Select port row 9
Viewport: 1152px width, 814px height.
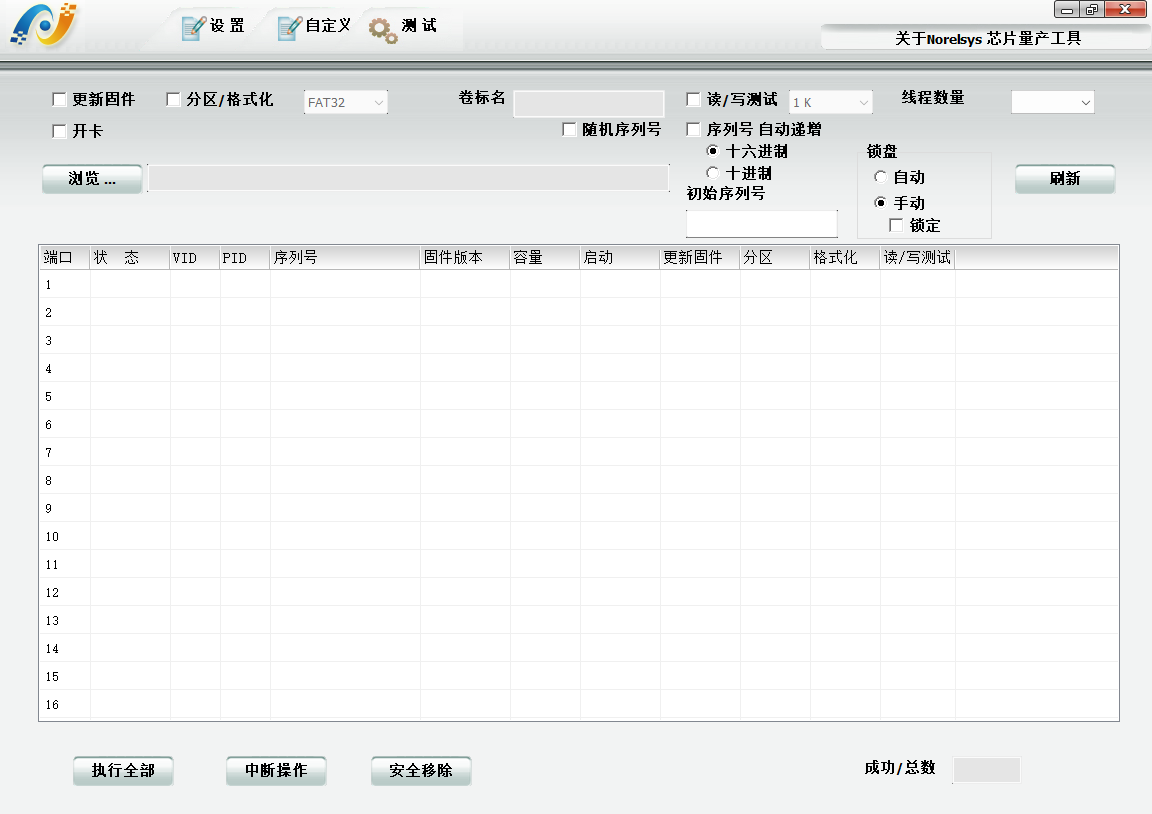(579, 508)
